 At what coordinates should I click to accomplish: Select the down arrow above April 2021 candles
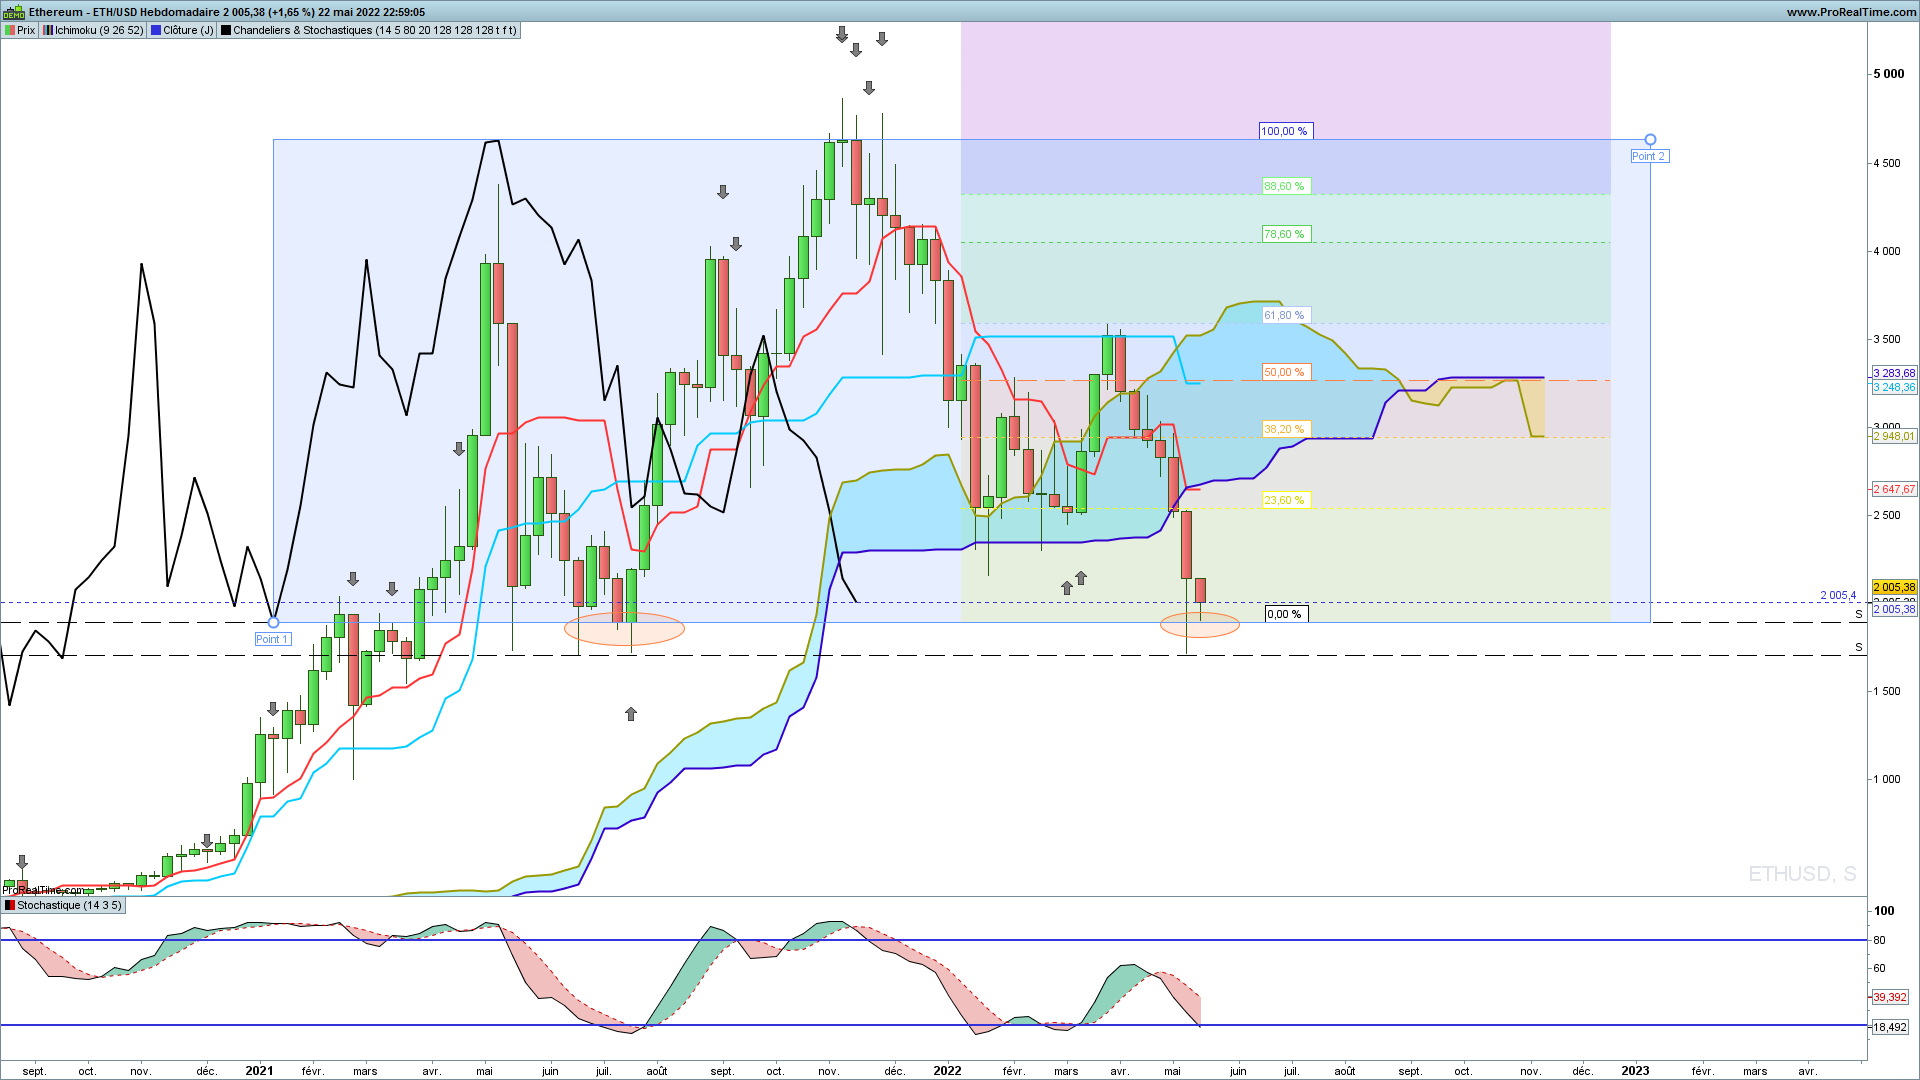pyautogui.click(x=459, y=450)
